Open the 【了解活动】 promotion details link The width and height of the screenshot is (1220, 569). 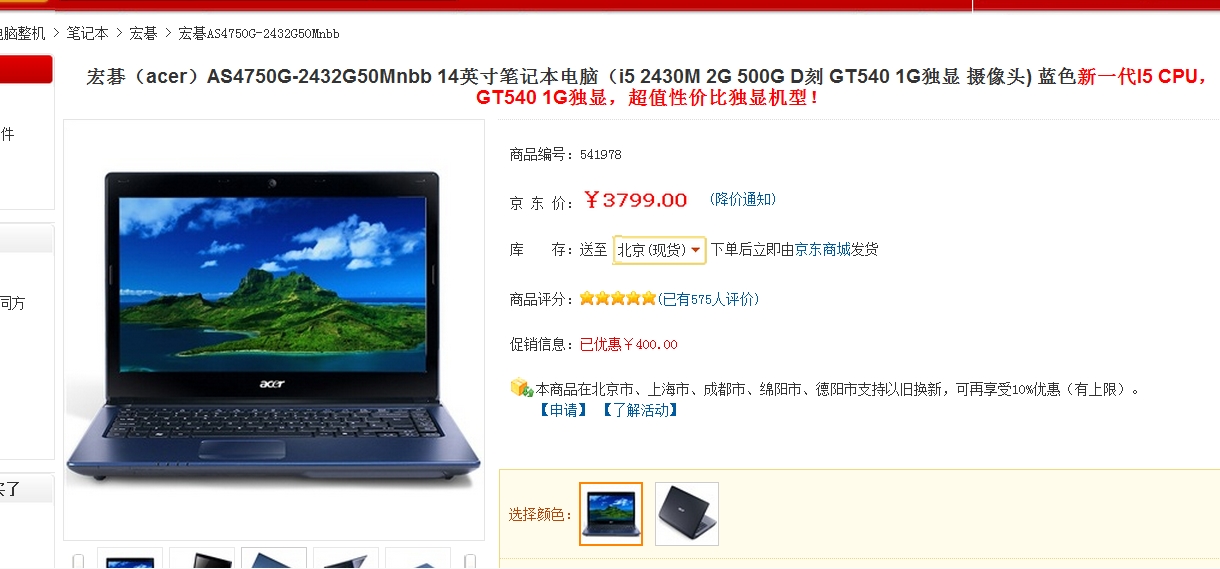[x=640, y=410]
